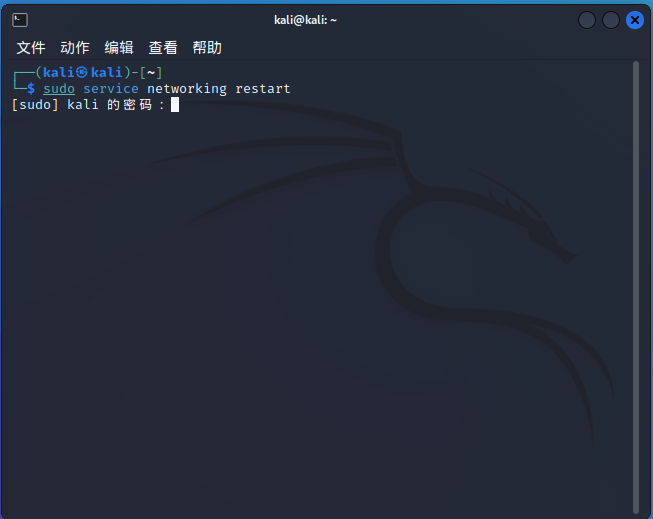Click the terminal vertical scrollbar

coord(636,287)
